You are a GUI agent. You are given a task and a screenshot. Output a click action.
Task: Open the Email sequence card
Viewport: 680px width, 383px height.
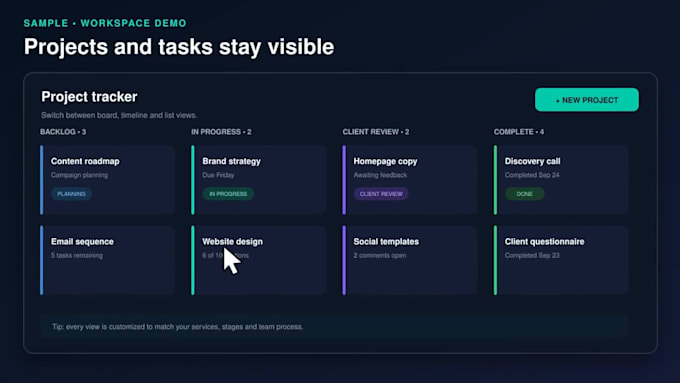tap(108, 260)
